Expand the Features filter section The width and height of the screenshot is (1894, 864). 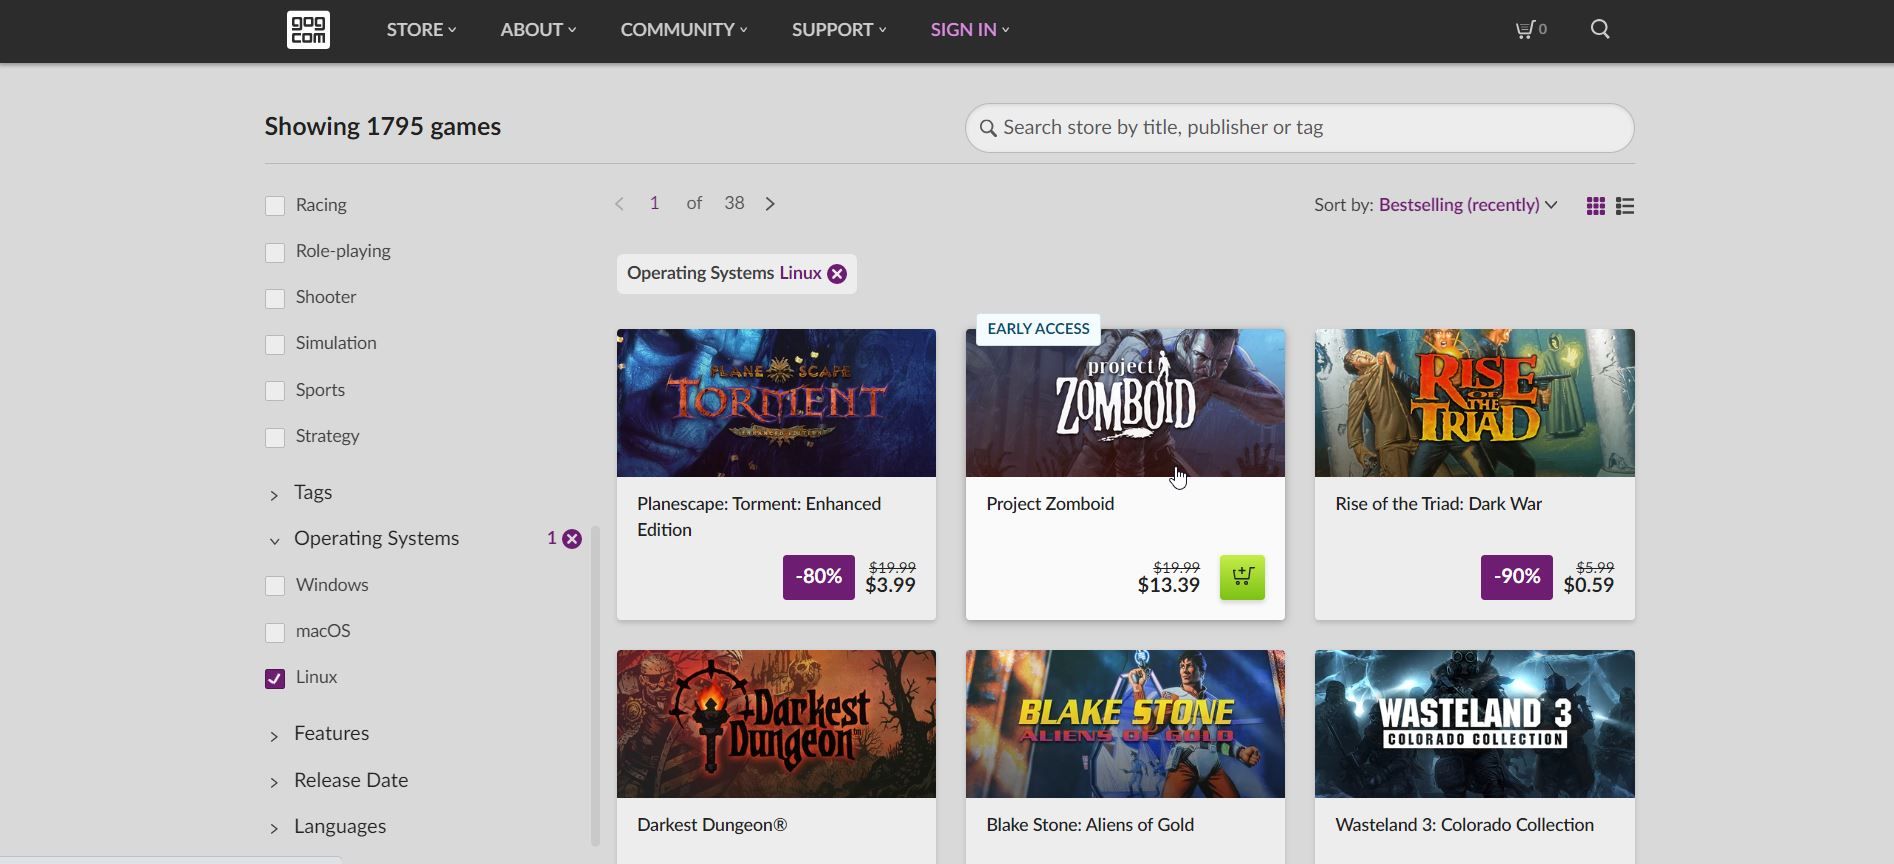tap(331, 734)
